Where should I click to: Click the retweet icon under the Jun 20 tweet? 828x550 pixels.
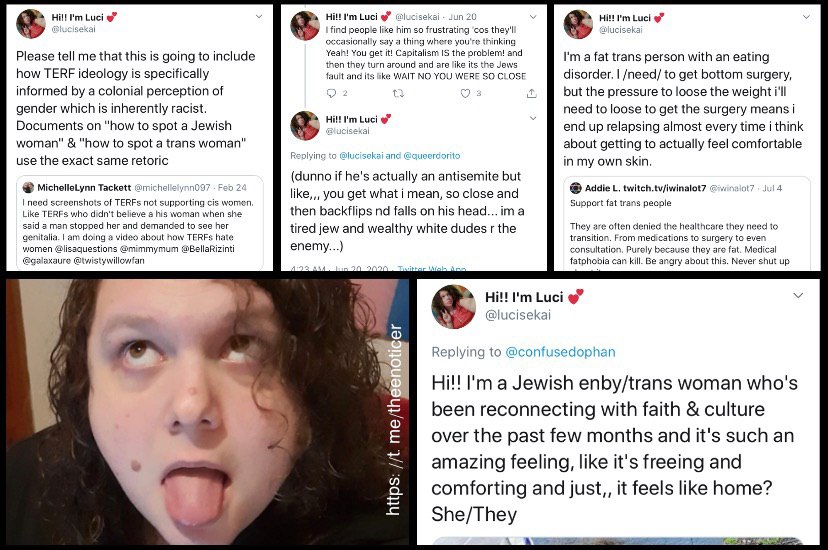tap(398, 93)
